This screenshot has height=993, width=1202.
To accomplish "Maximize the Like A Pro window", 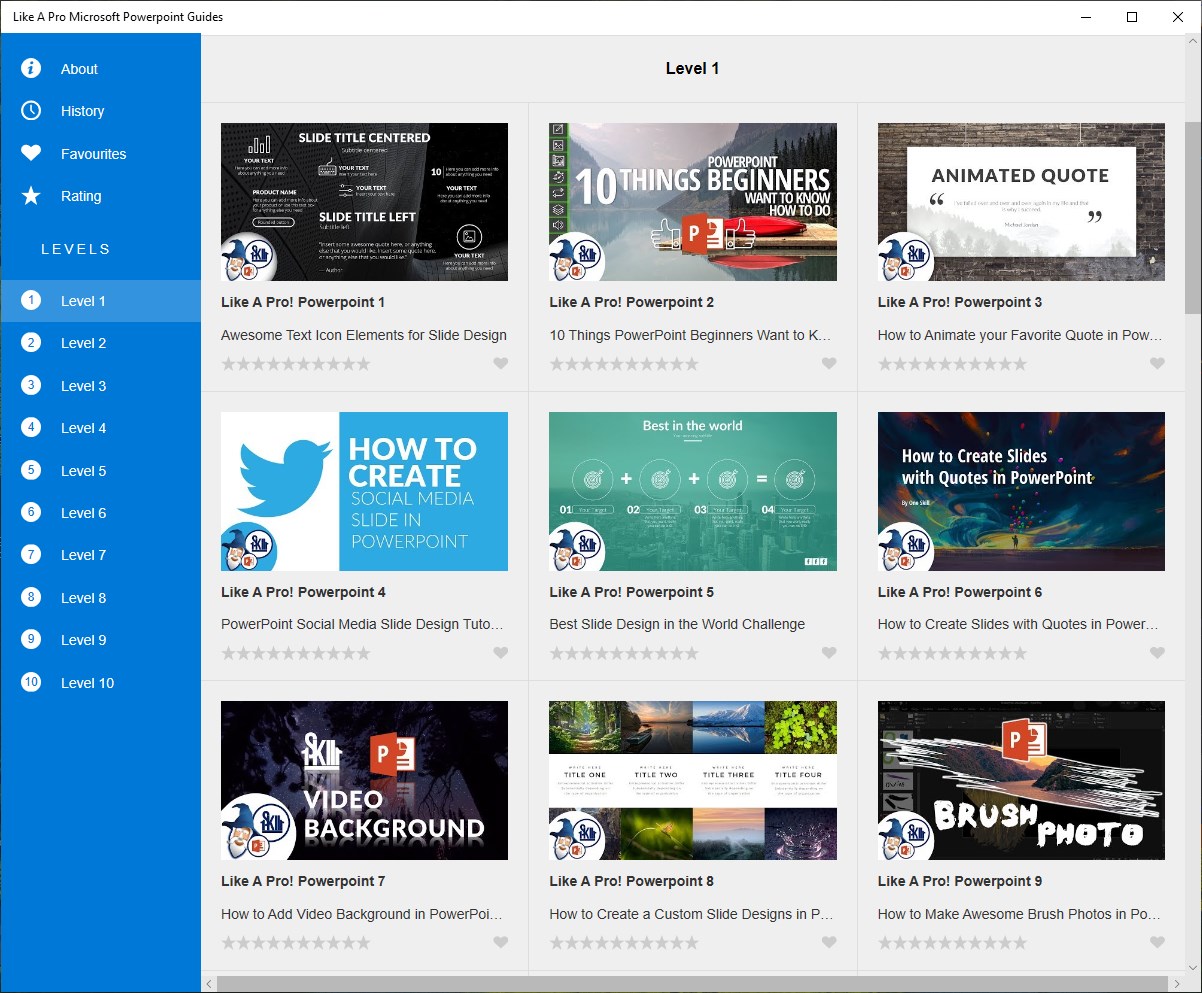I will (x=1132, y=17).
